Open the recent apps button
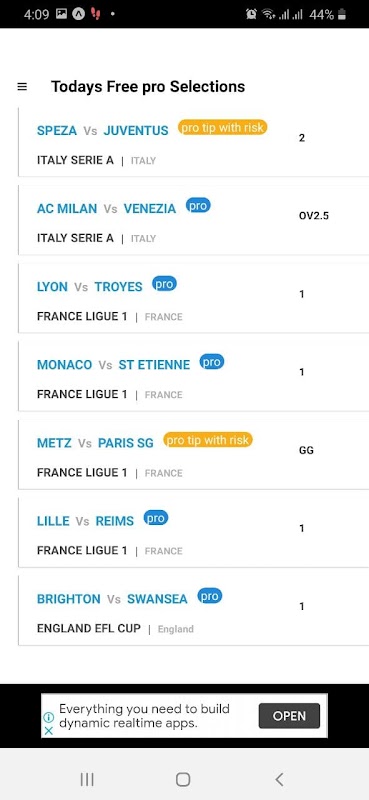Screen dimensions: 369x800 87,779
